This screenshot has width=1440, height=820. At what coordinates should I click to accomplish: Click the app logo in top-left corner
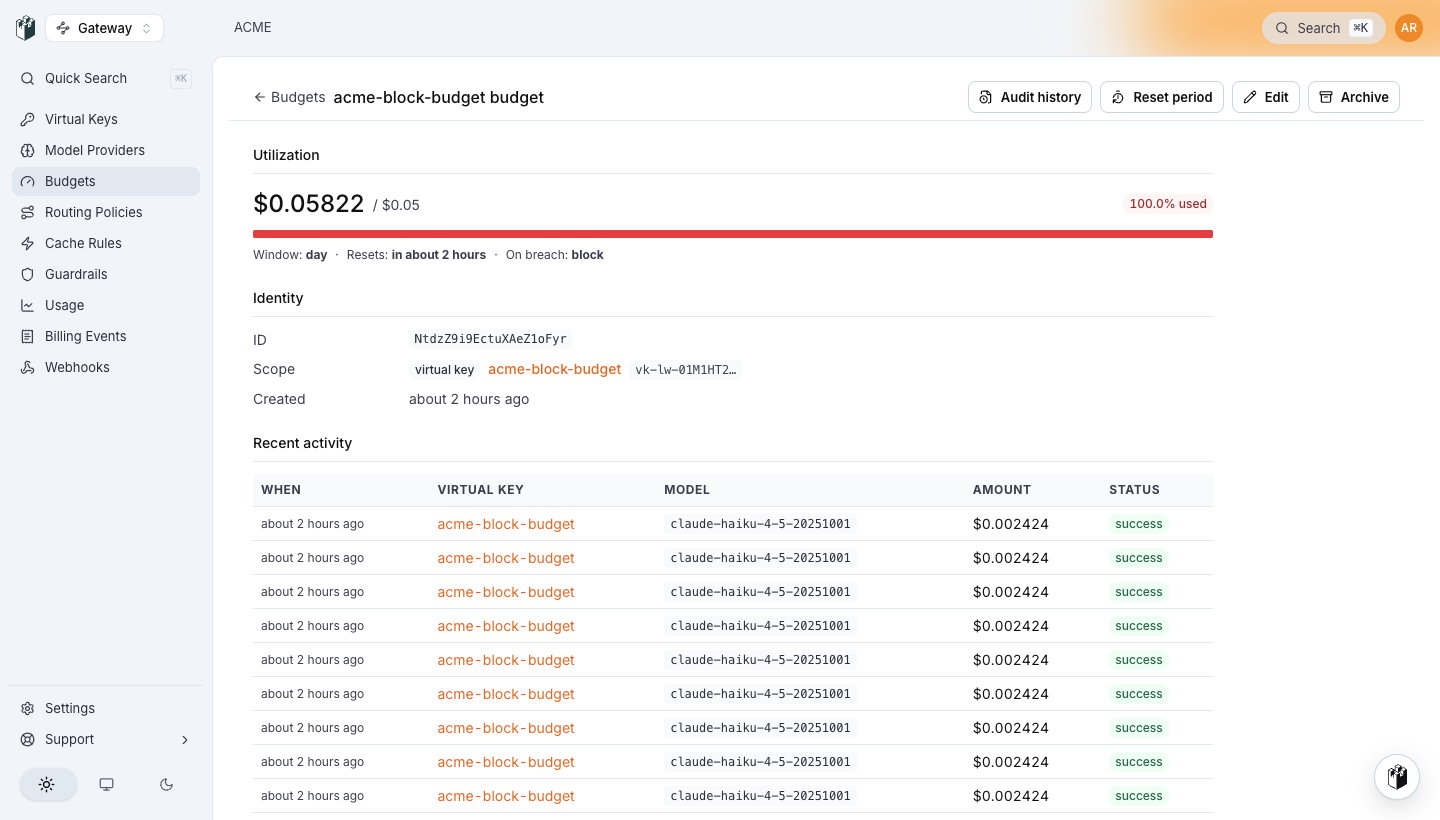pos(26,28)
